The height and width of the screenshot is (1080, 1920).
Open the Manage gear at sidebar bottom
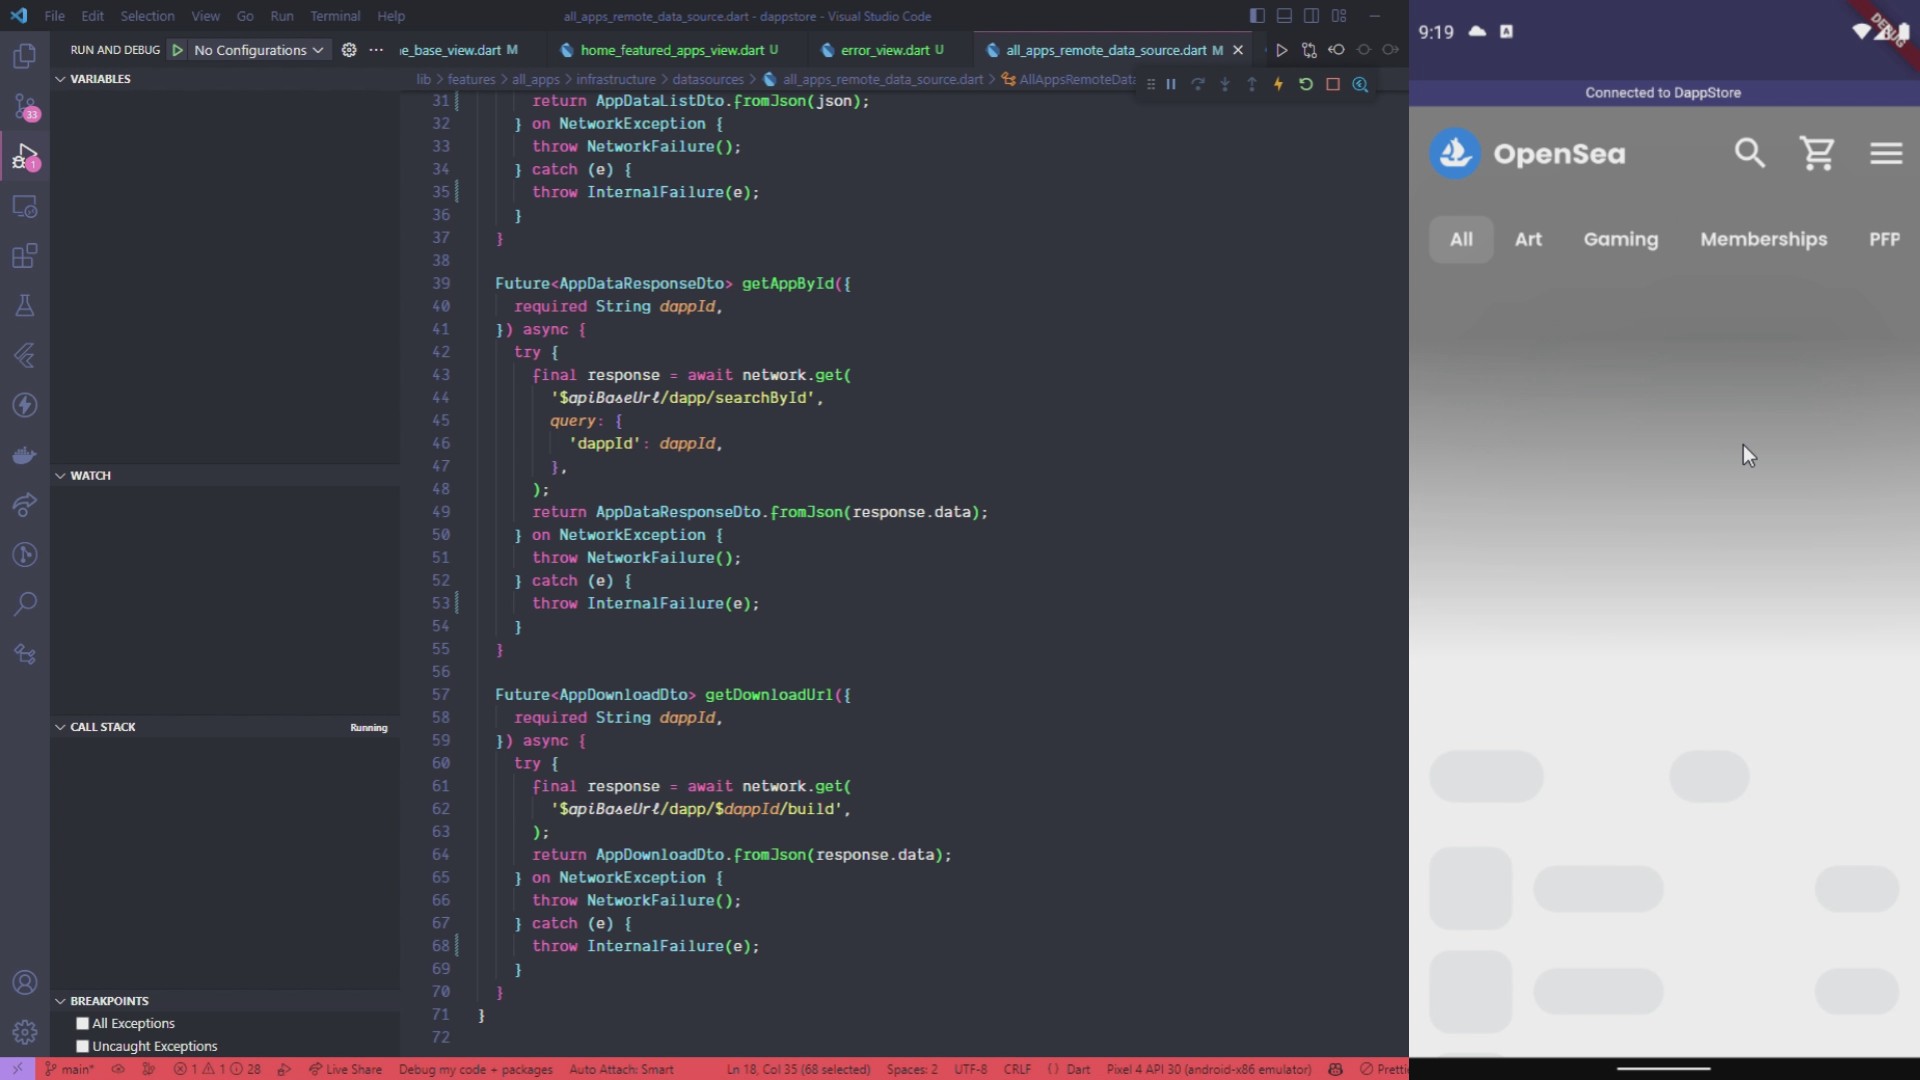pyautogui.click(x=24, y=1031)
